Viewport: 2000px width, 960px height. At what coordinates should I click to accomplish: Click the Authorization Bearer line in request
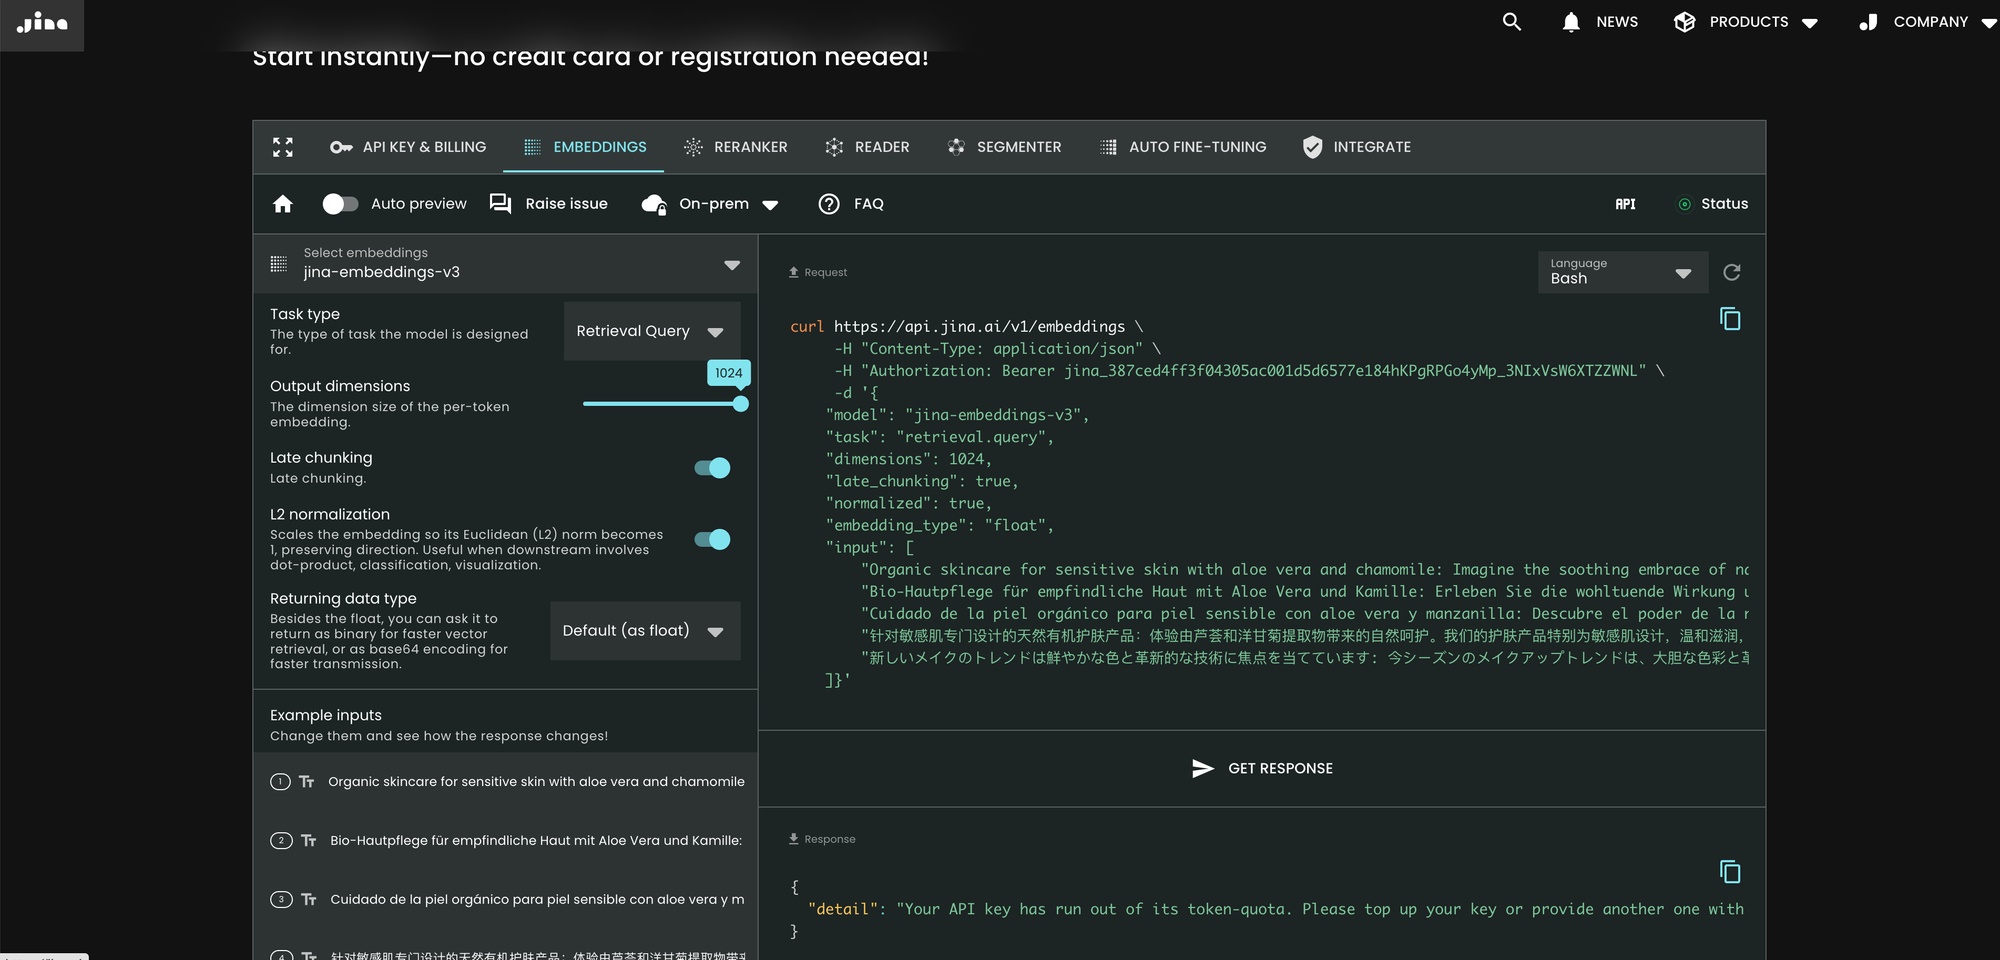point(1249,371)
